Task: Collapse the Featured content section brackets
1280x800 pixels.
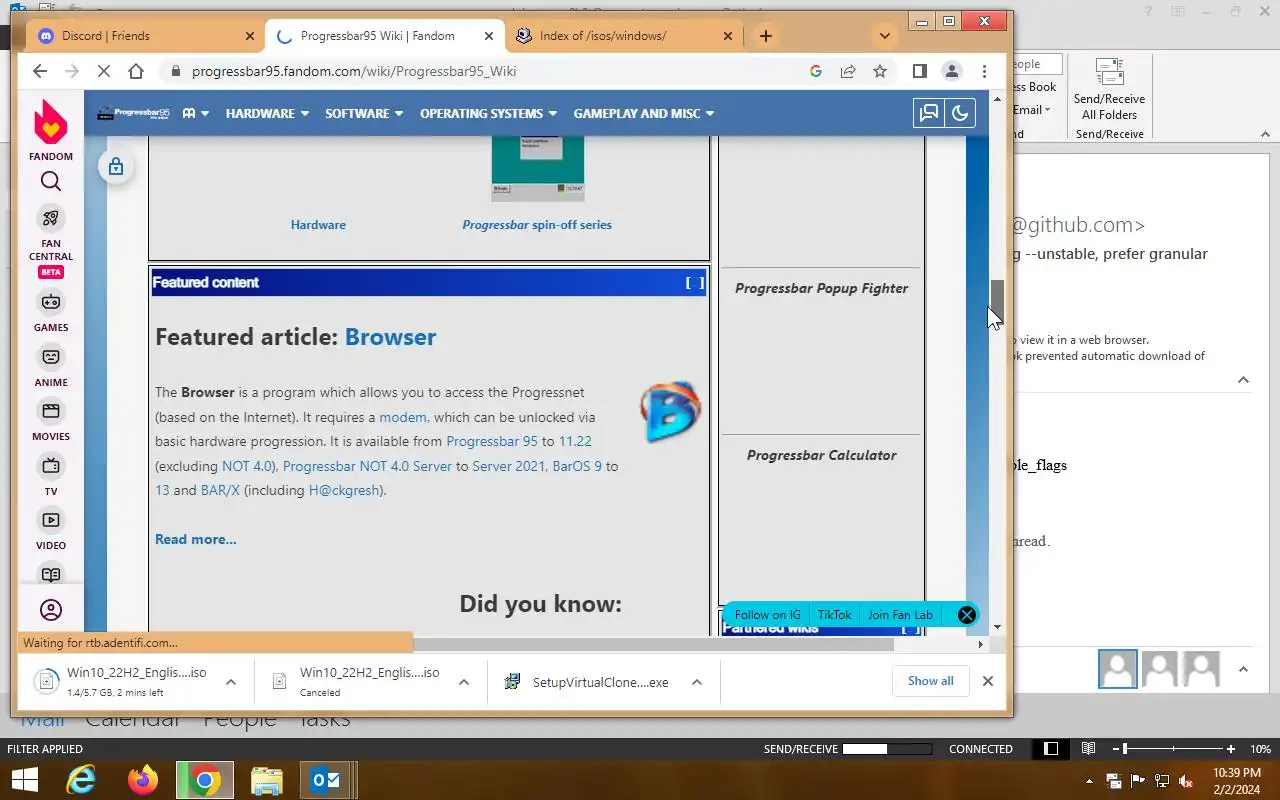Action: pyautogui.click(x=694, y=283)
